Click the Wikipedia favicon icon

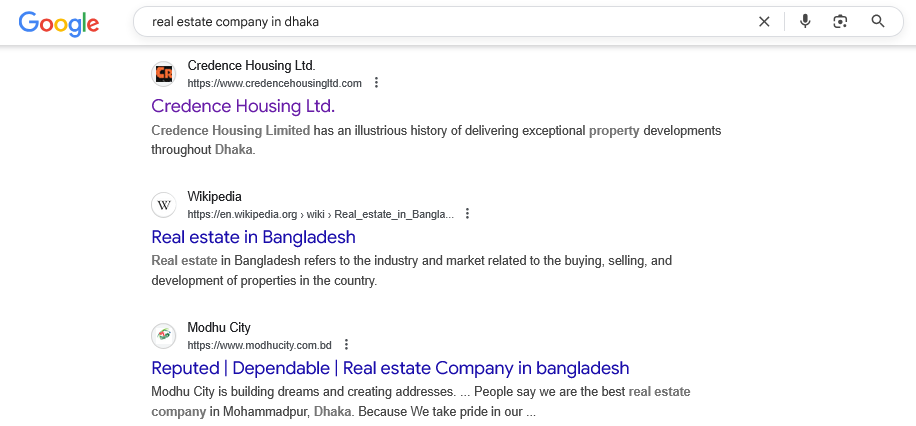164,205
